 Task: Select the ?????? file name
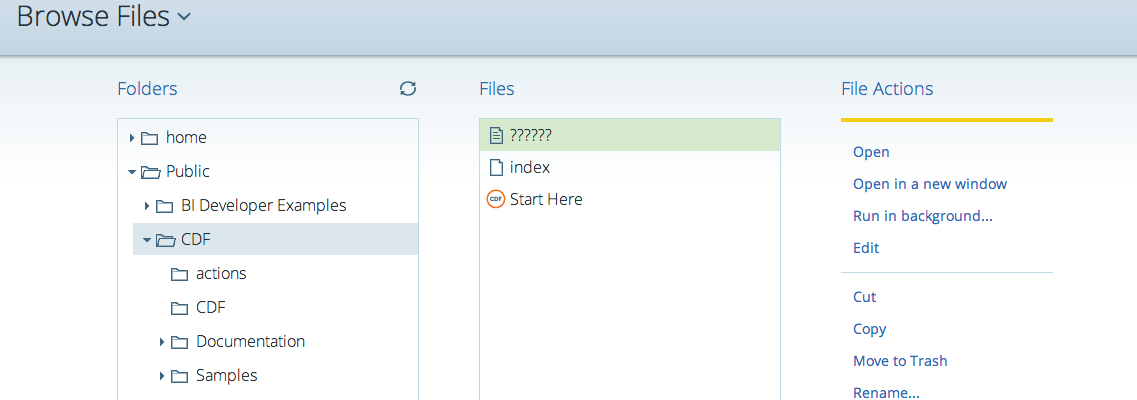click(531, 136)
